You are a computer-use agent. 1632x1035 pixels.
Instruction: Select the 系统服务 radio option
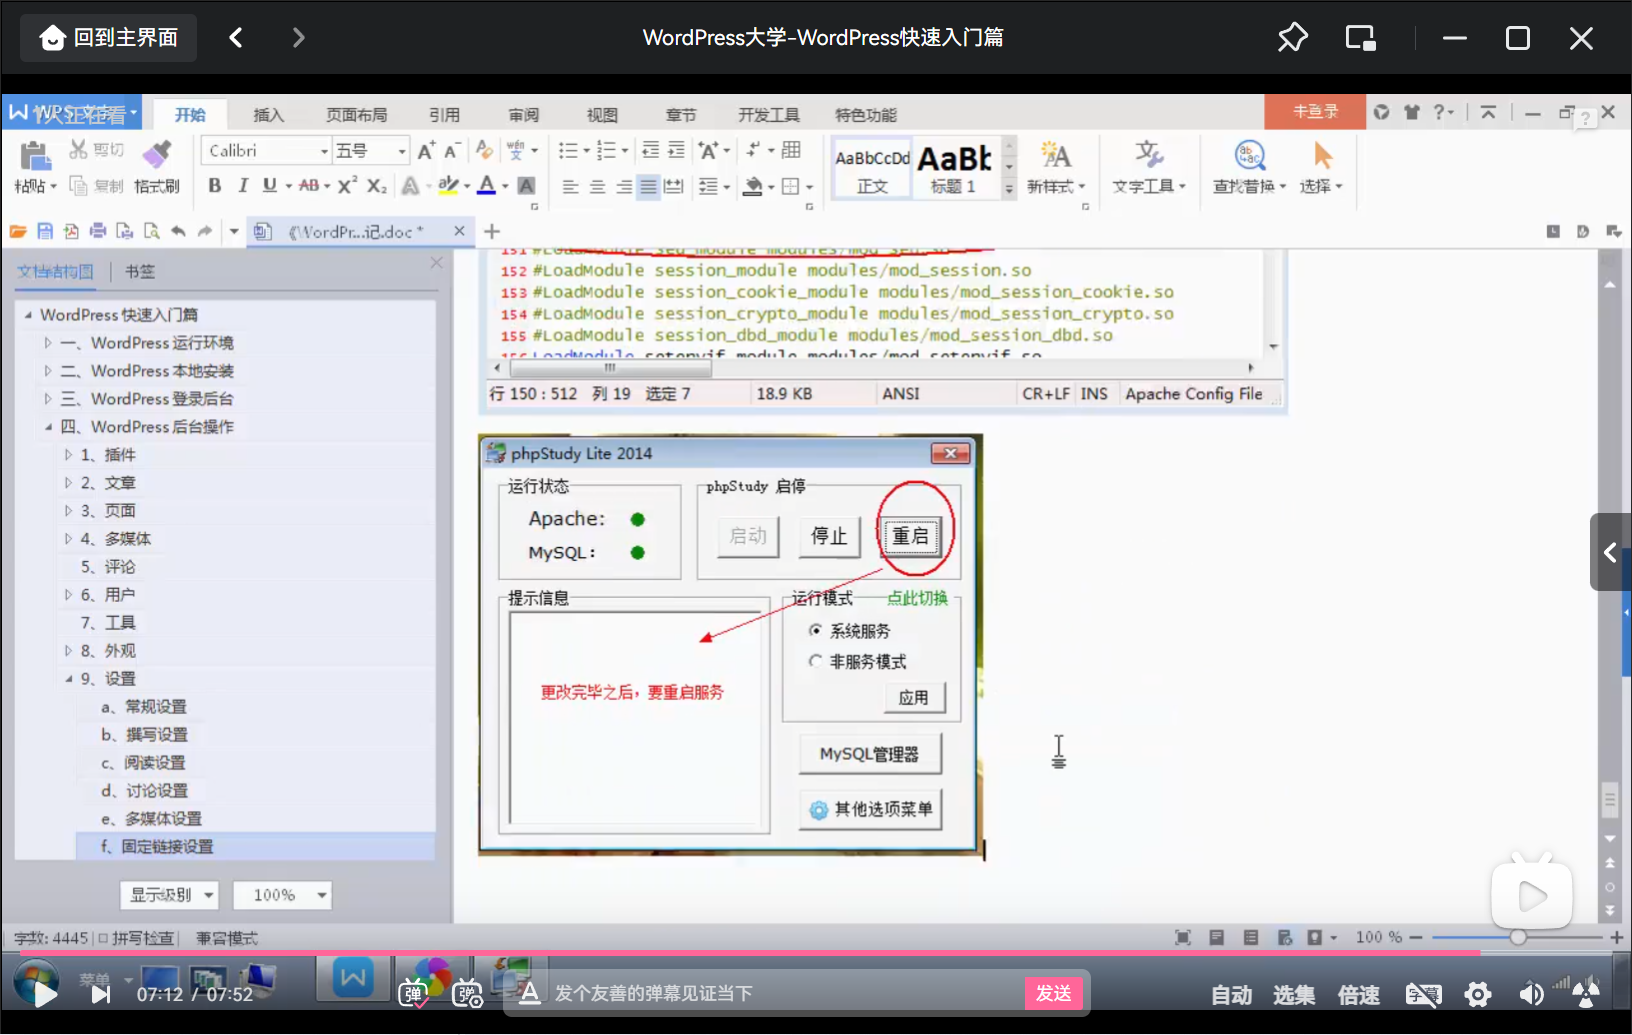(x=815, y=630)
